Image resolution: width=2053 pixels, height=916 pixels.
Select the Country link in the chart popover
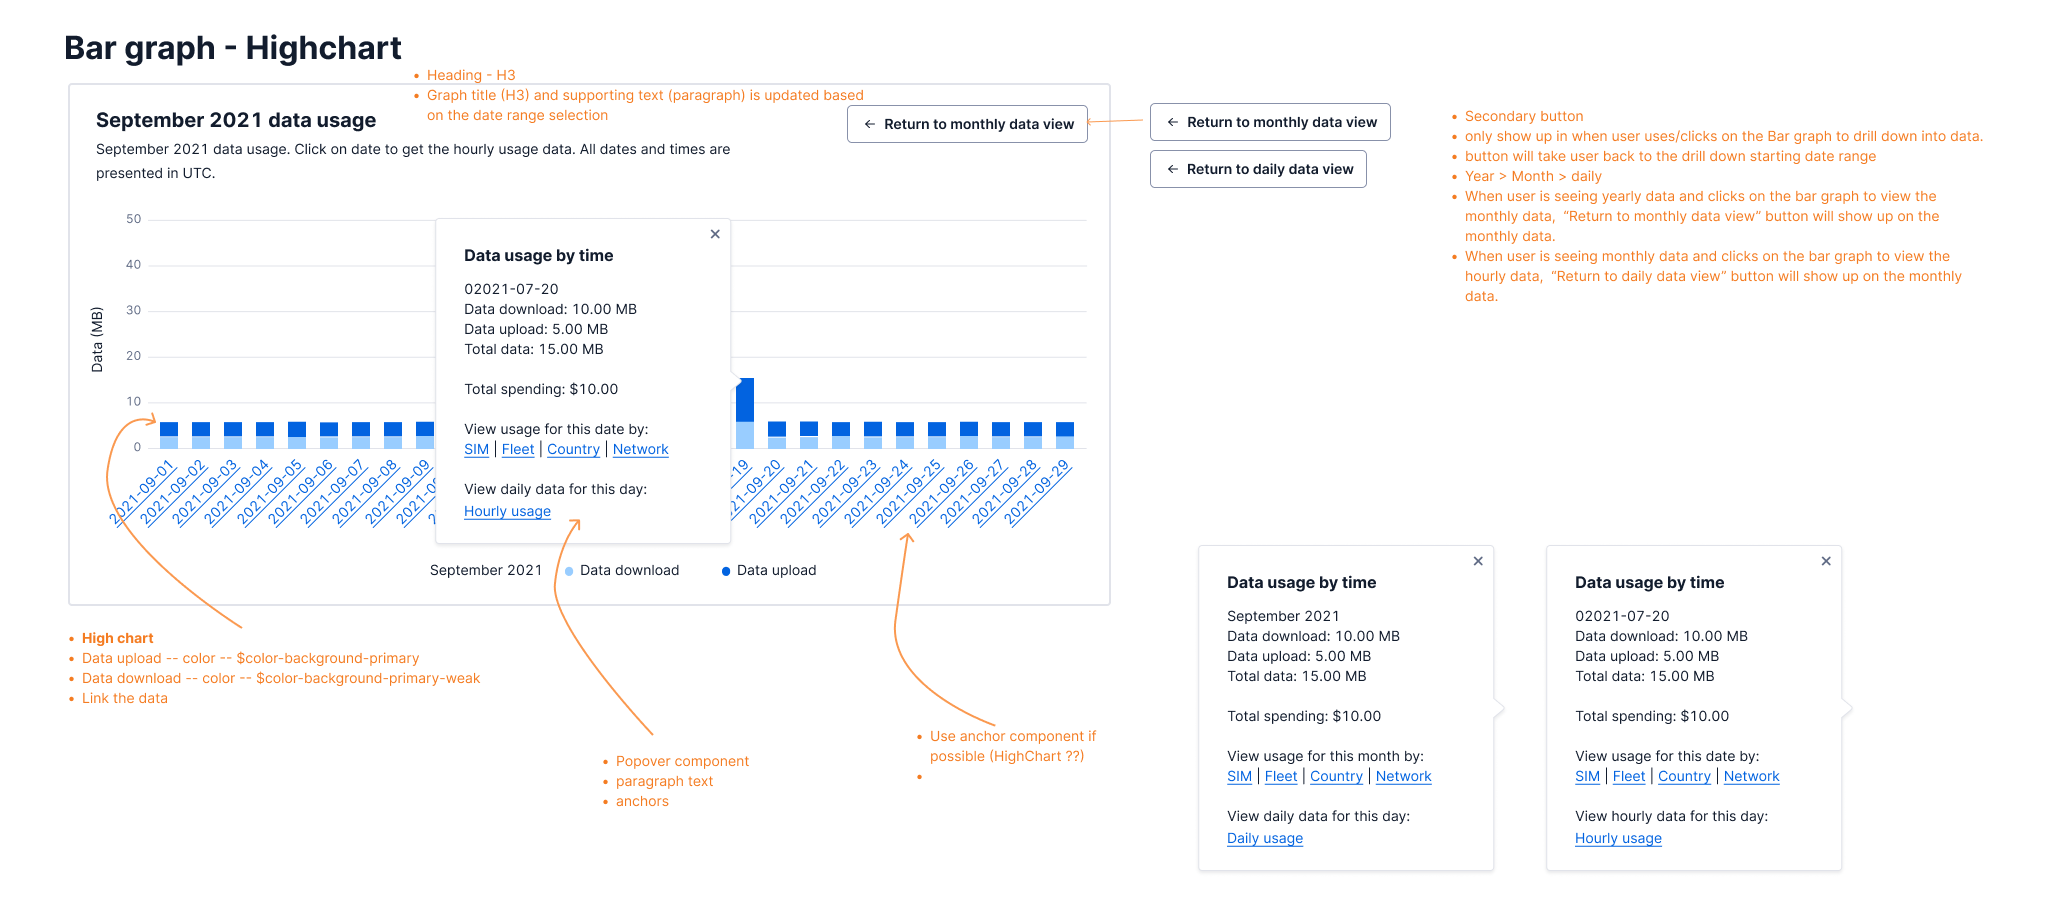pyautogui.click(x=573, y=450)
